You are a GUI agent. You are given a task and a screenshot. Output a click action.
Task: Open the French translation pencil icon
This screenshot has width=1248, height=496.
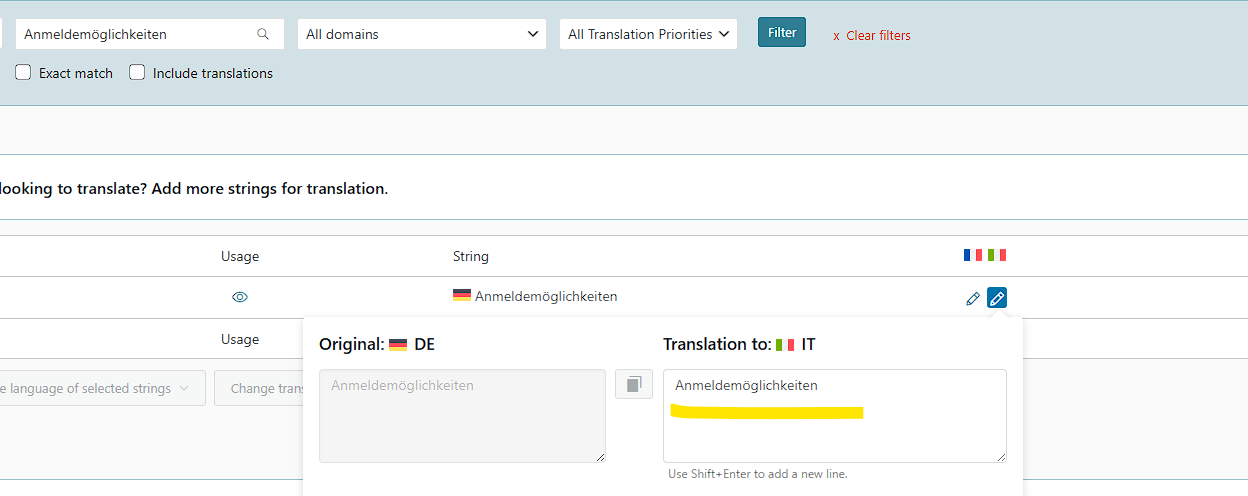973,298
